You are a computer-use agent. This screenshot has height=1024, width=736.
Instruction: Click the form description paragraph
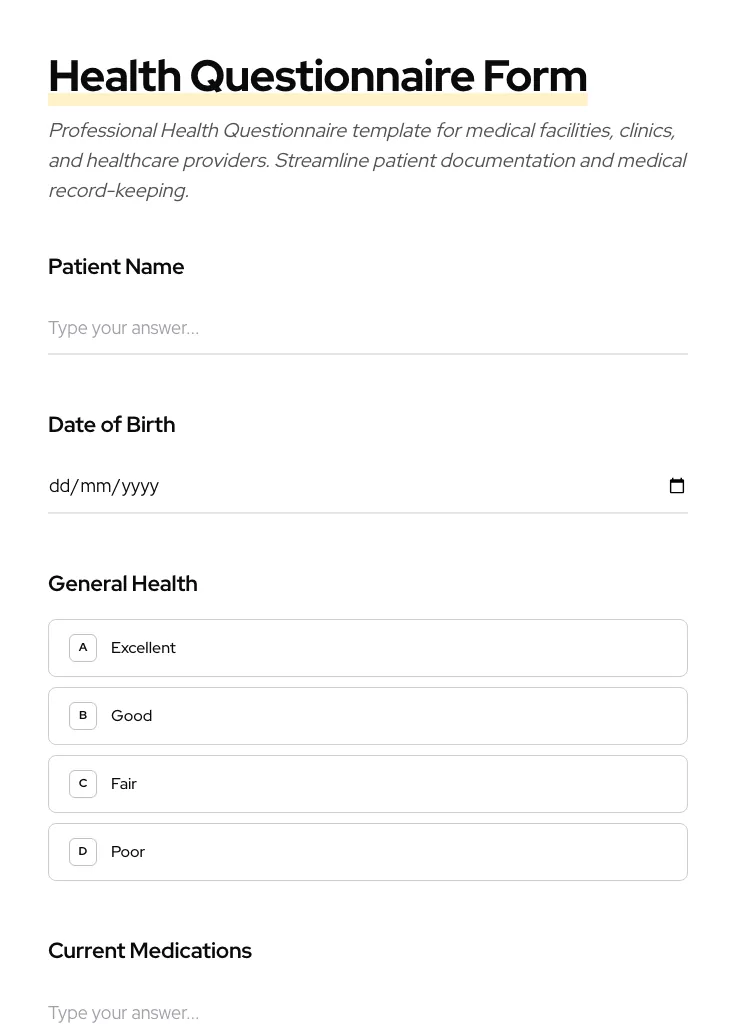coord(367,160)
